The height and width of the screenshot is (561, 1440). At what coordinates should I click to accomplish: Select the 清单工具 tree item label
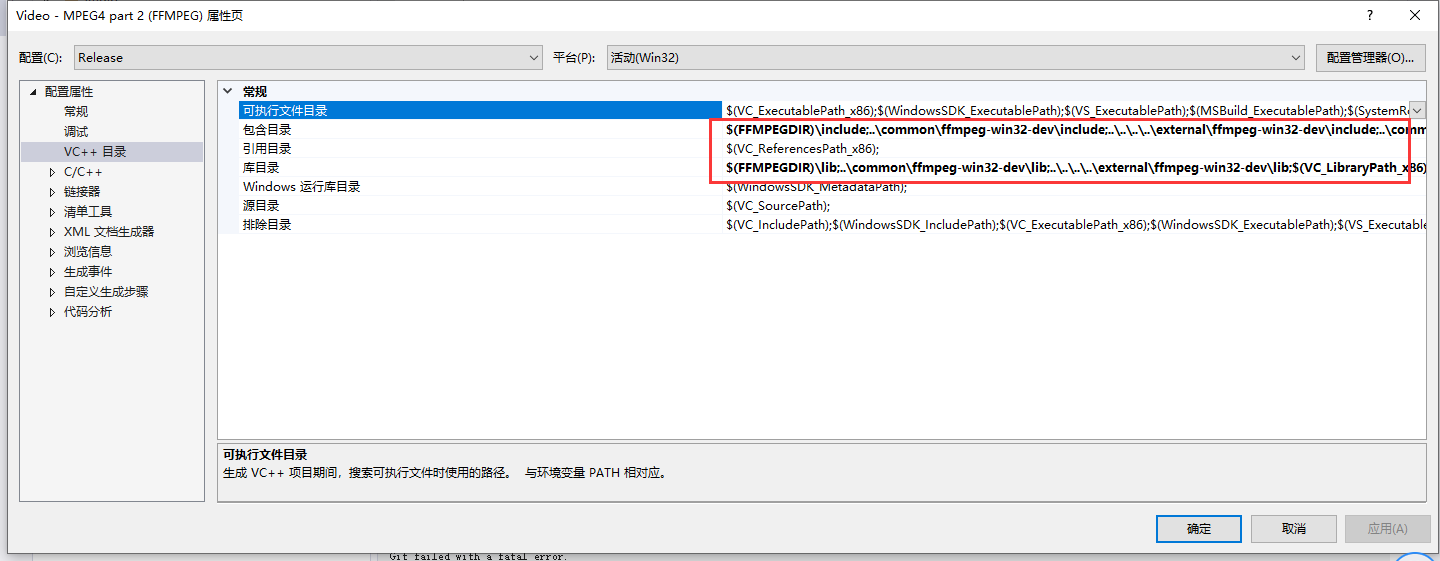coord(88,212)
